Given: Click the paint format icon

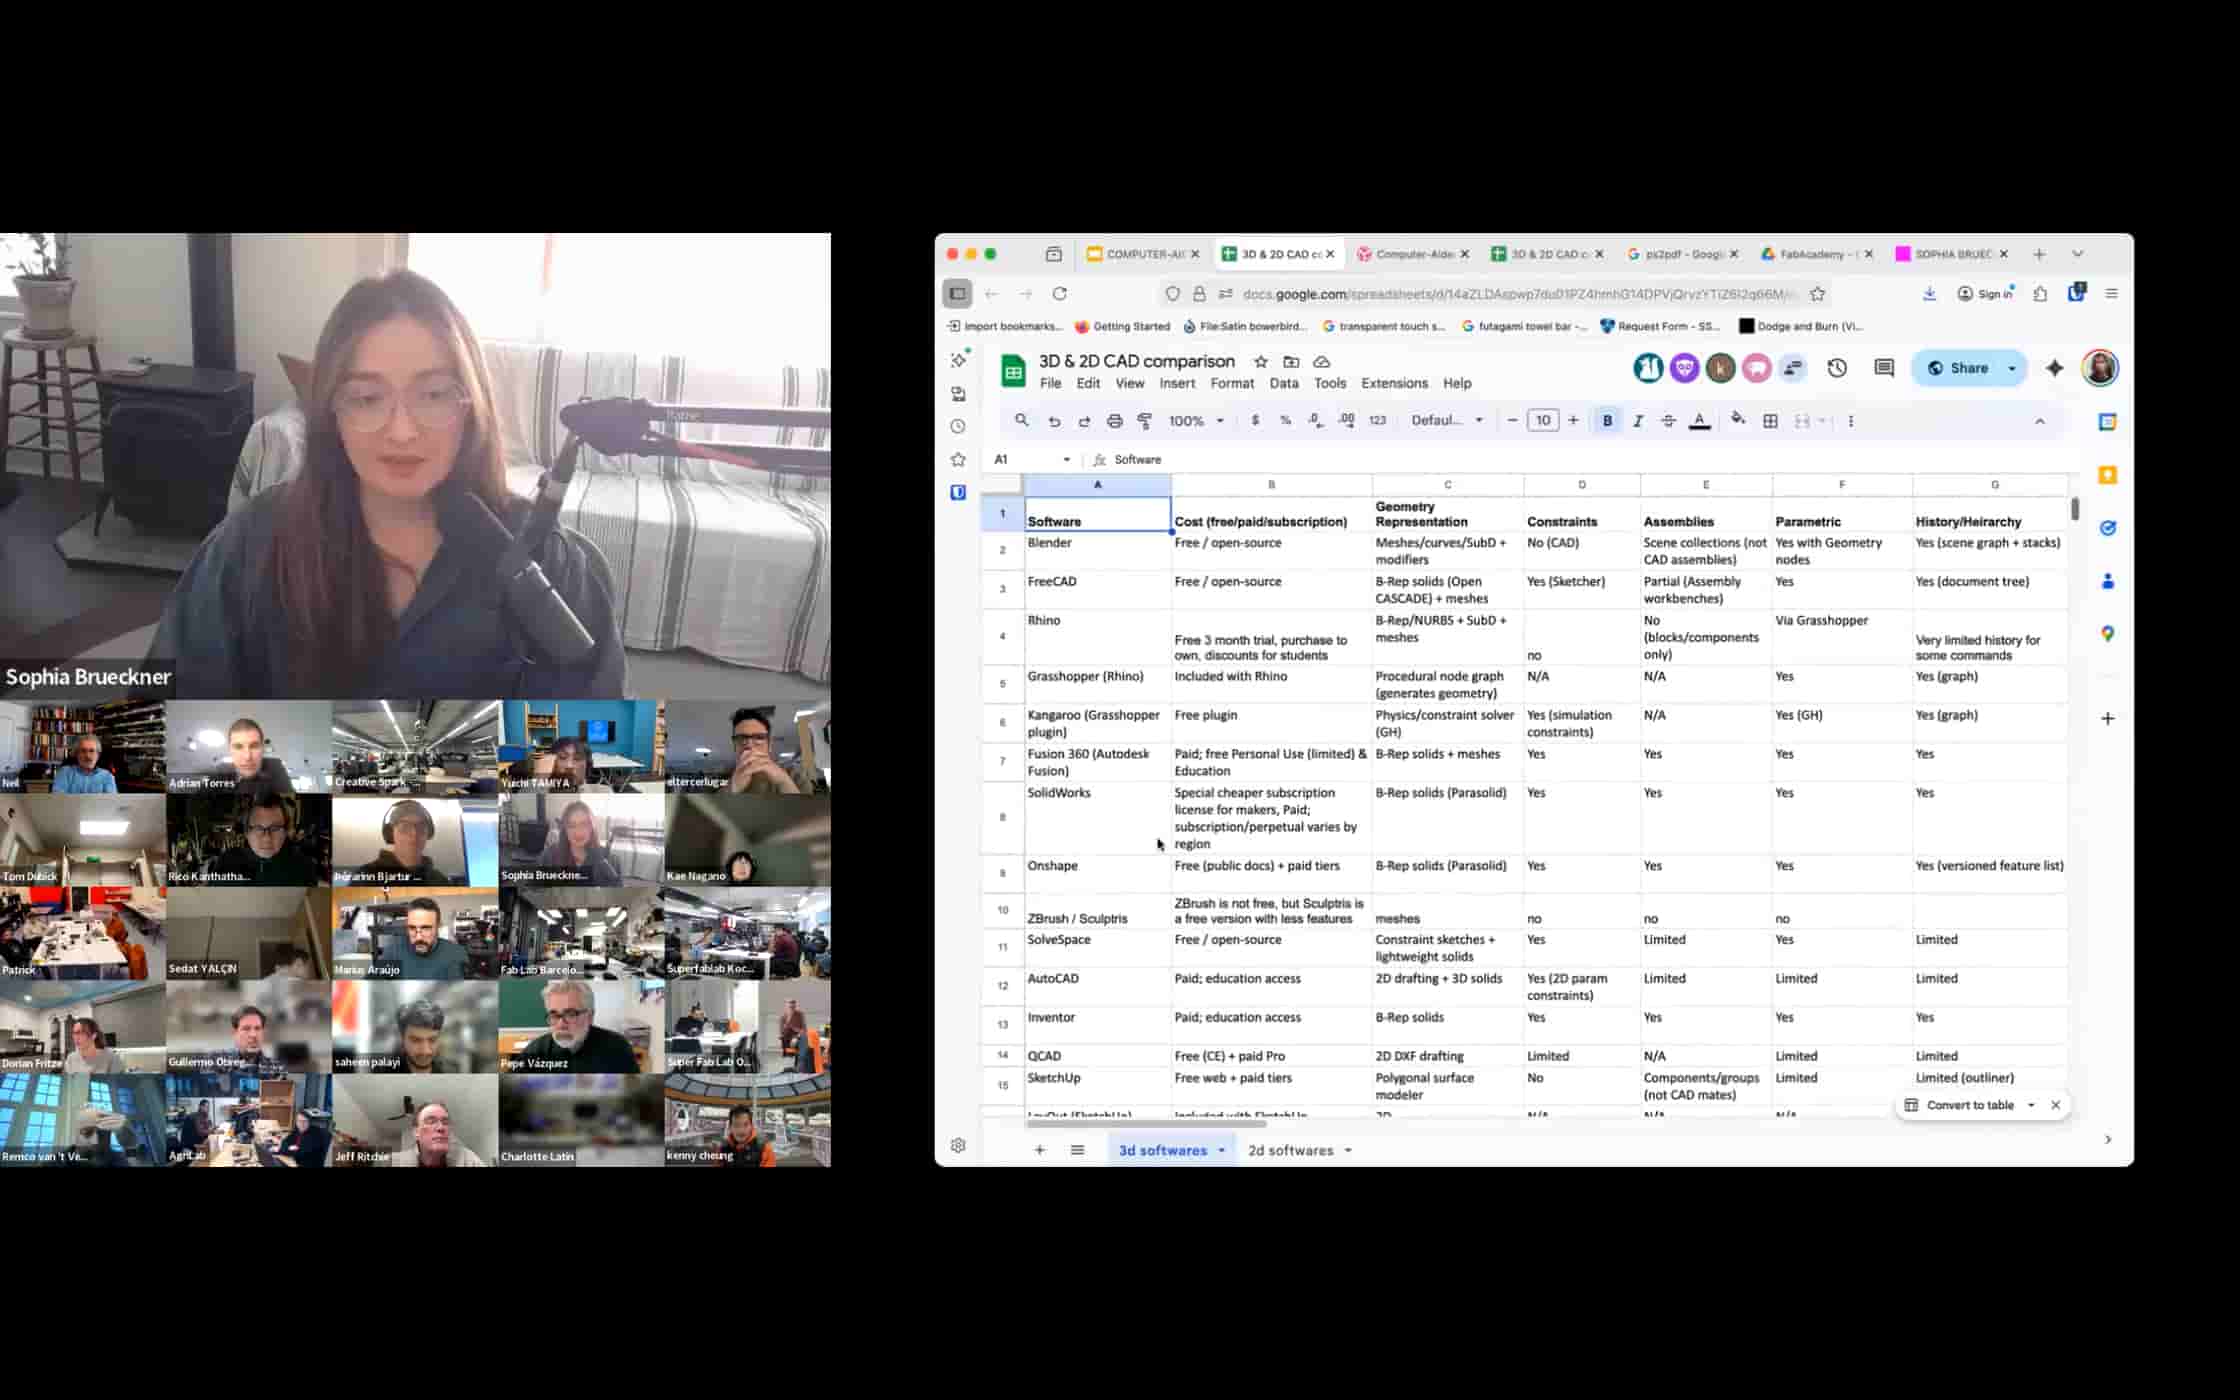Looking at the screenshot, I should point(1145,421).
